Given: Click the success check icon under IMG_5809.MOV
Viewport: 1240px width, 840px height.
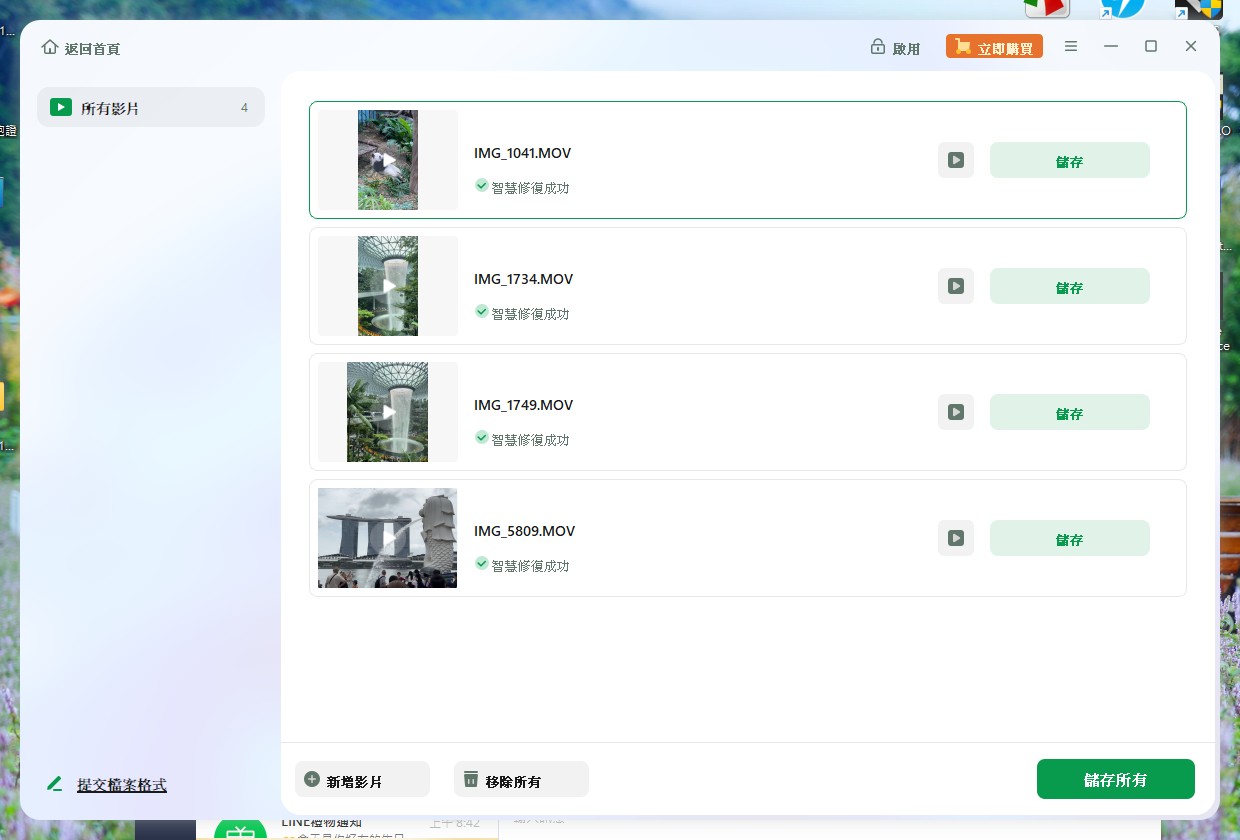Looking at the screenshot, I should tap(481, 564).
